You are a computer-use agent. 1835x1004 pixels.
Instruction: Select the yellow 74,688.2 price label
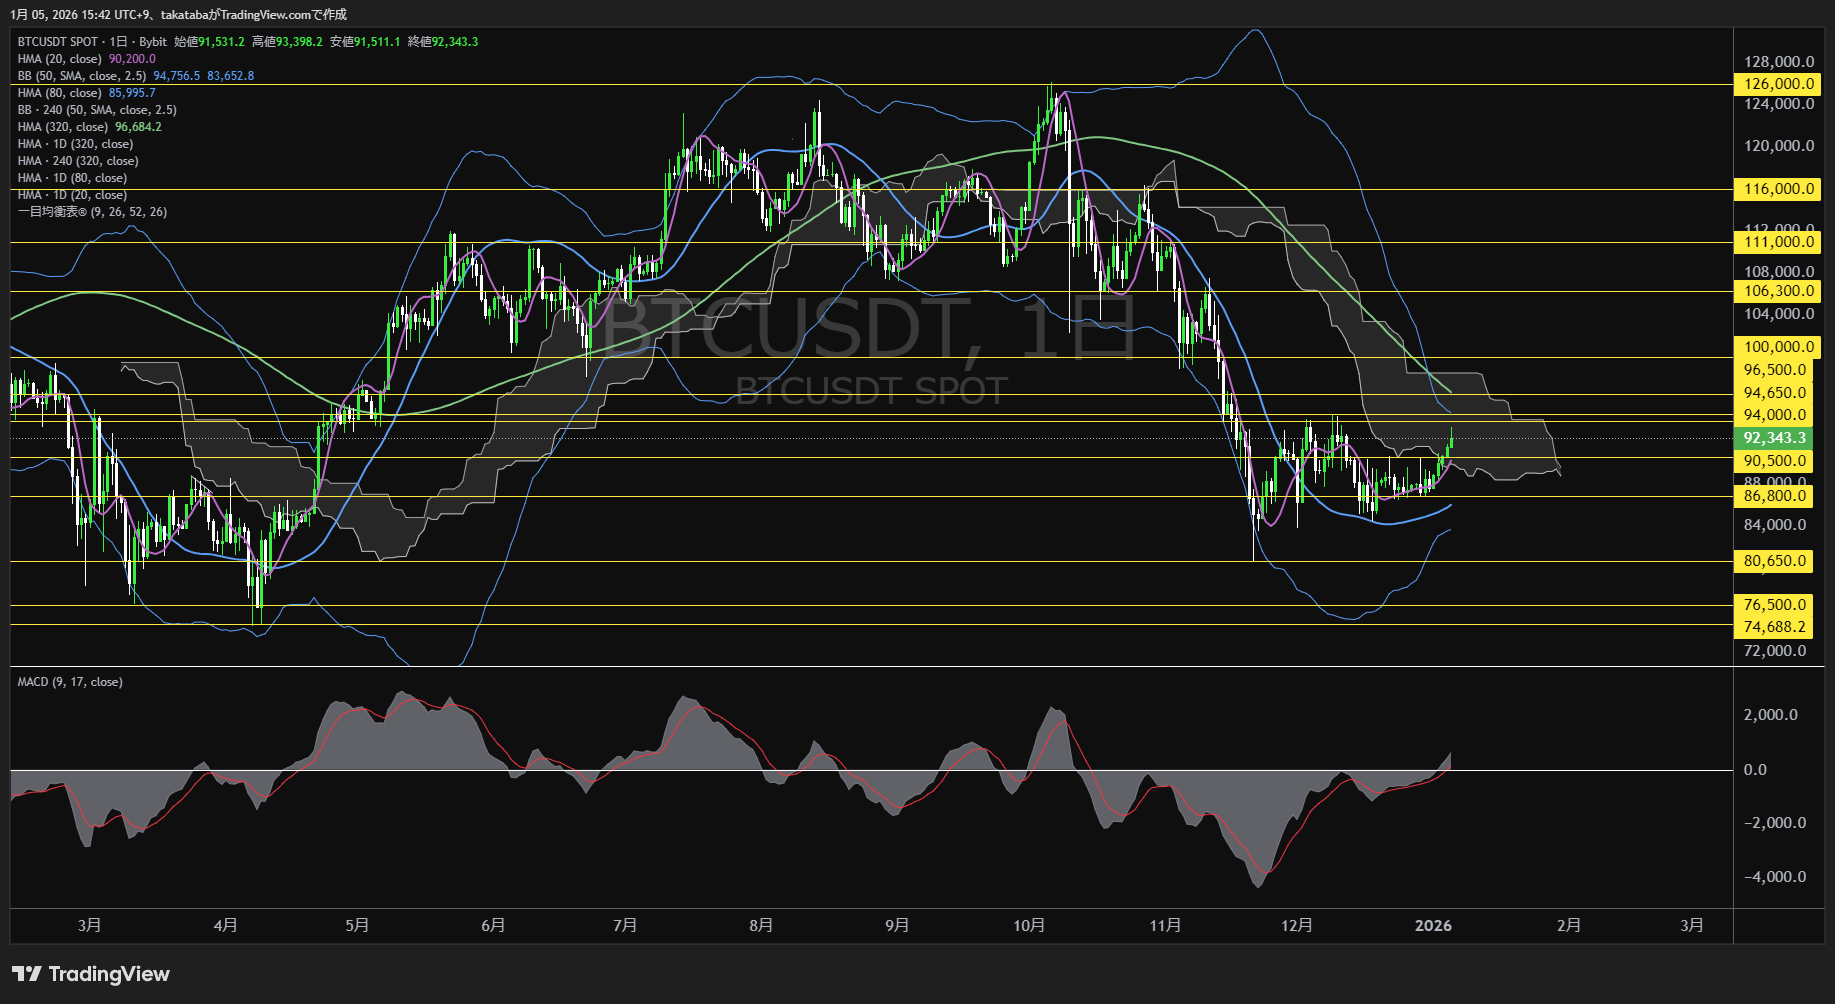coord(1775,625)
